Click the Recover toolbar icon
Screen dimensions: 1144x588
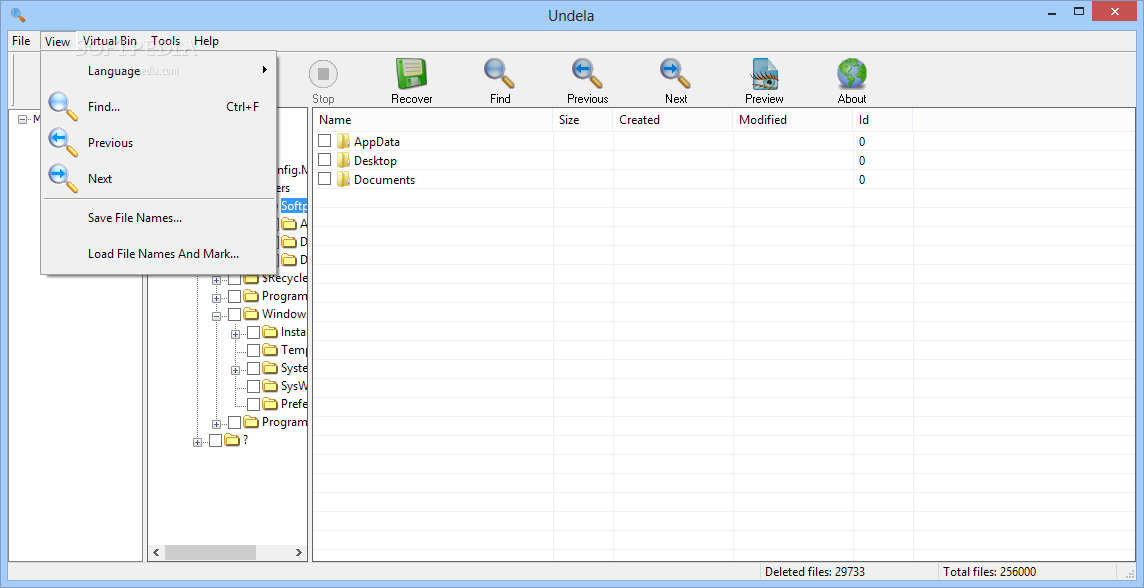(411, 74)
